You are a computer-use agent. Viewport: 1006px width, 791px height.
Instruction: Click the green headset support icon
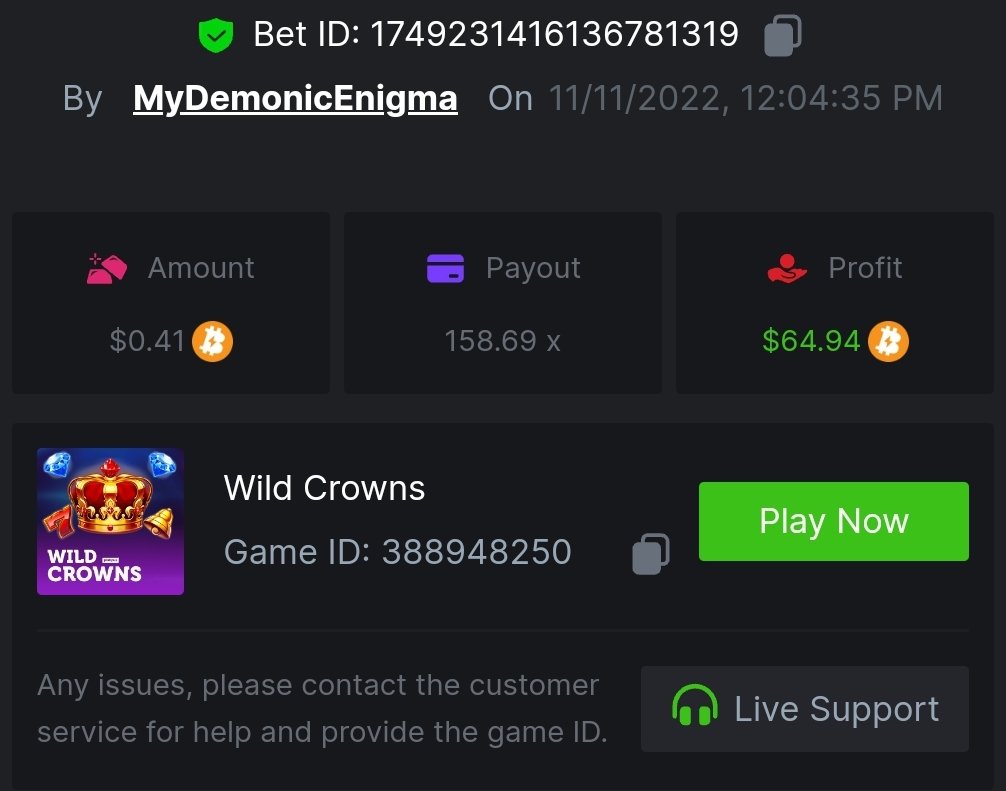click(695, 709)
